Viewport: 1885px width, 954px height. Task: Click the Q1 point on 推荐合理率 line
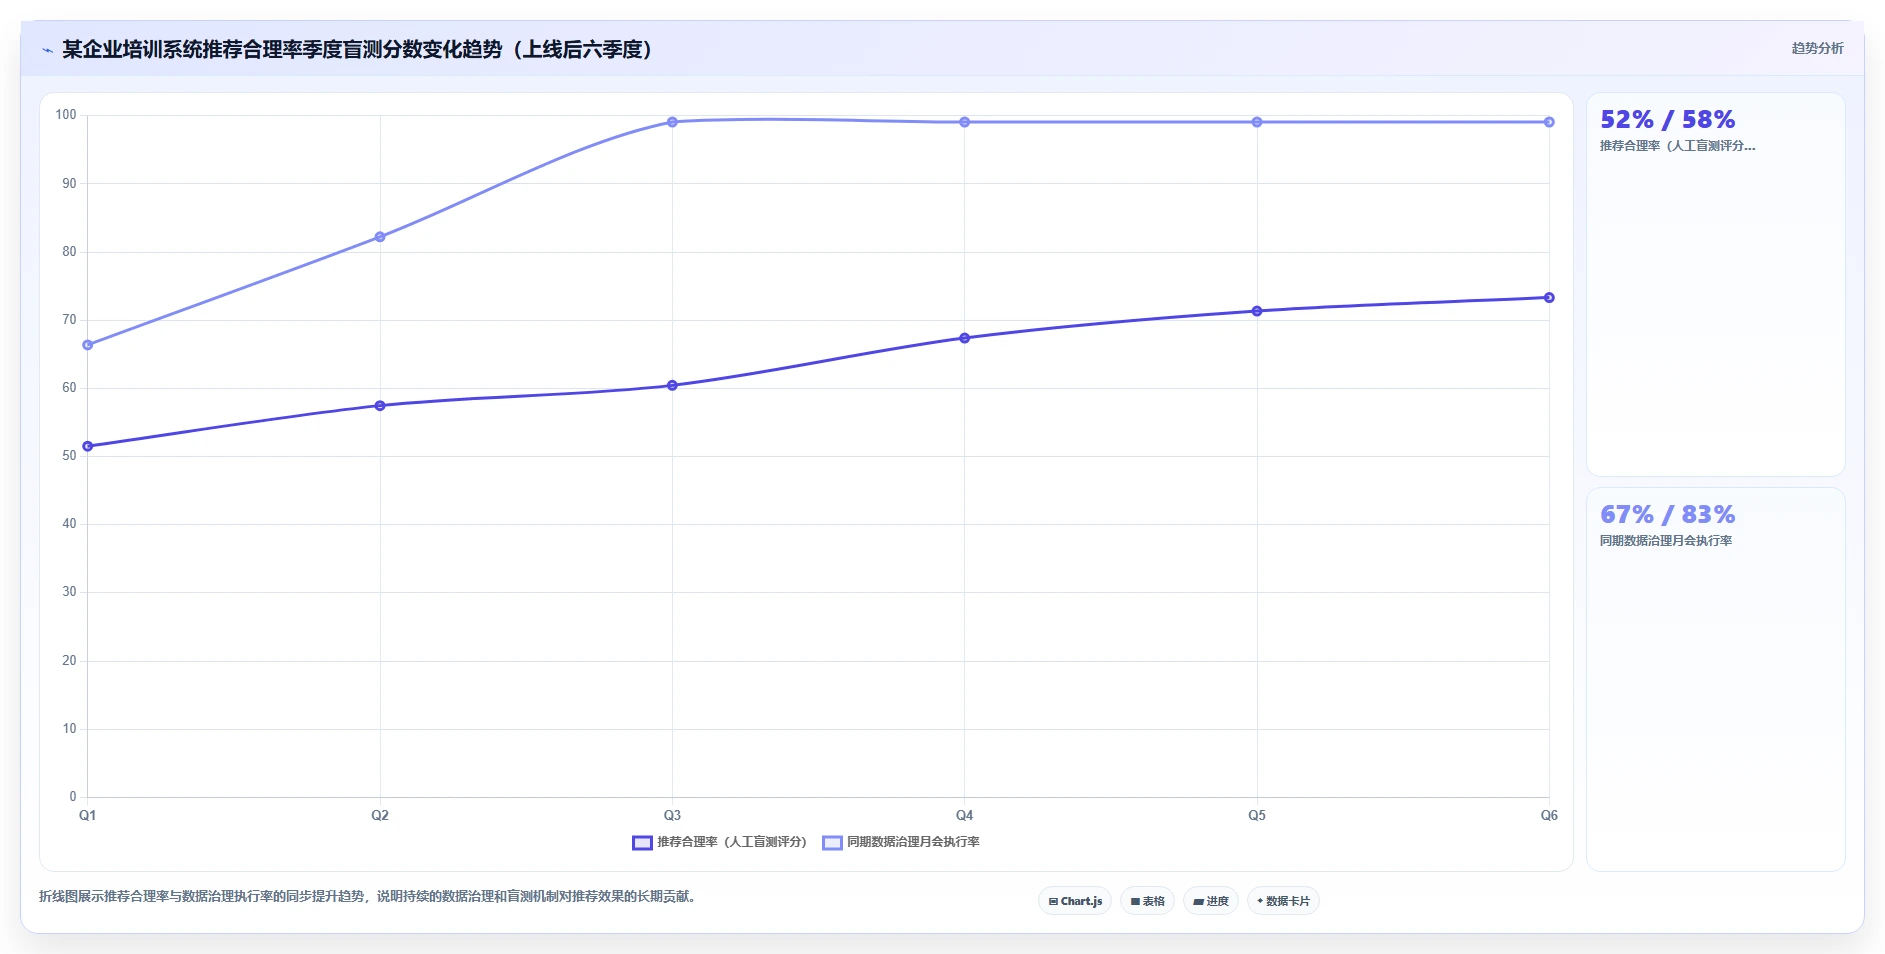click(x=88, y=446)
